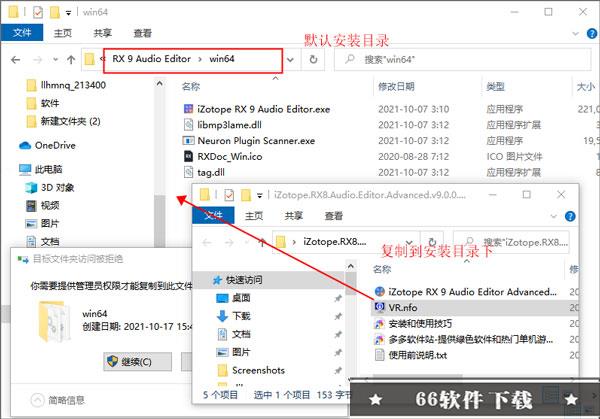Refresh the iZotope.RX8 folder view
The image size is (600, 419).
(432, 242)
